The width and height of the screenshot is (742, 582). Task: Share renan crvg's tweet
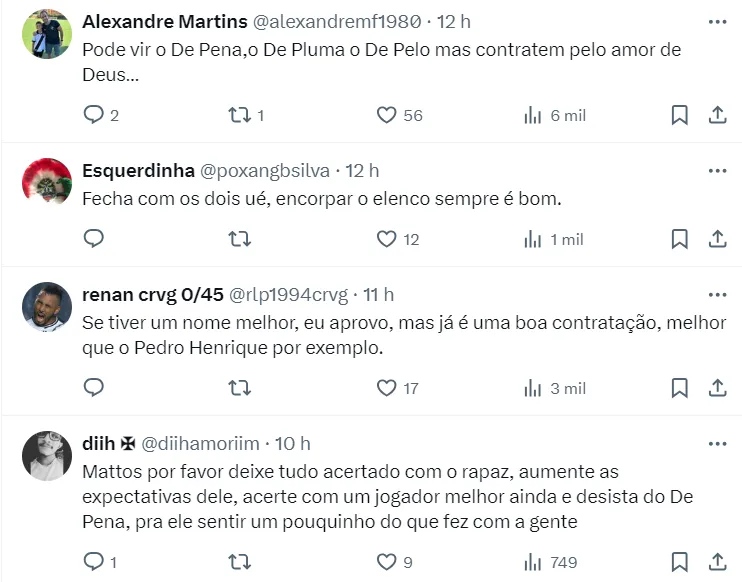(717, 387)
